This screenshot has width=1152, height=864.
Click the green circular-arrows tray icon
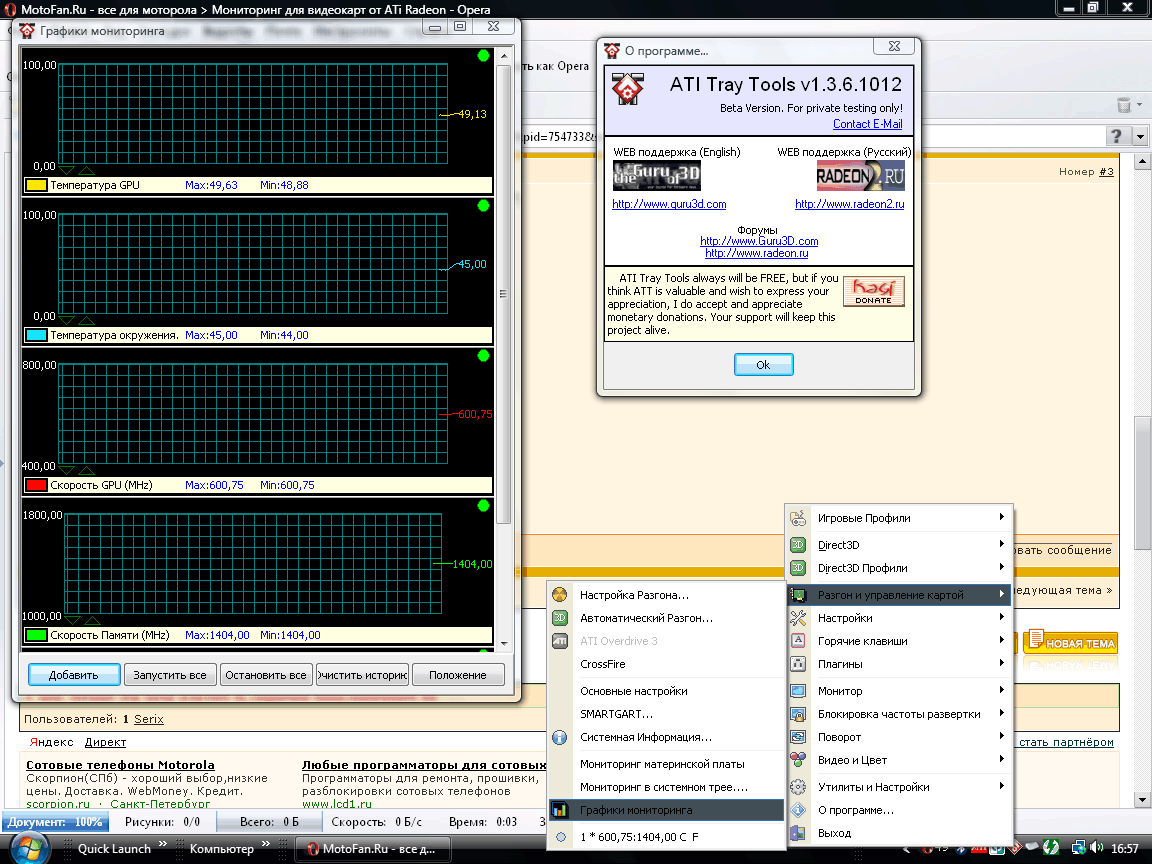pos(1051,848)
